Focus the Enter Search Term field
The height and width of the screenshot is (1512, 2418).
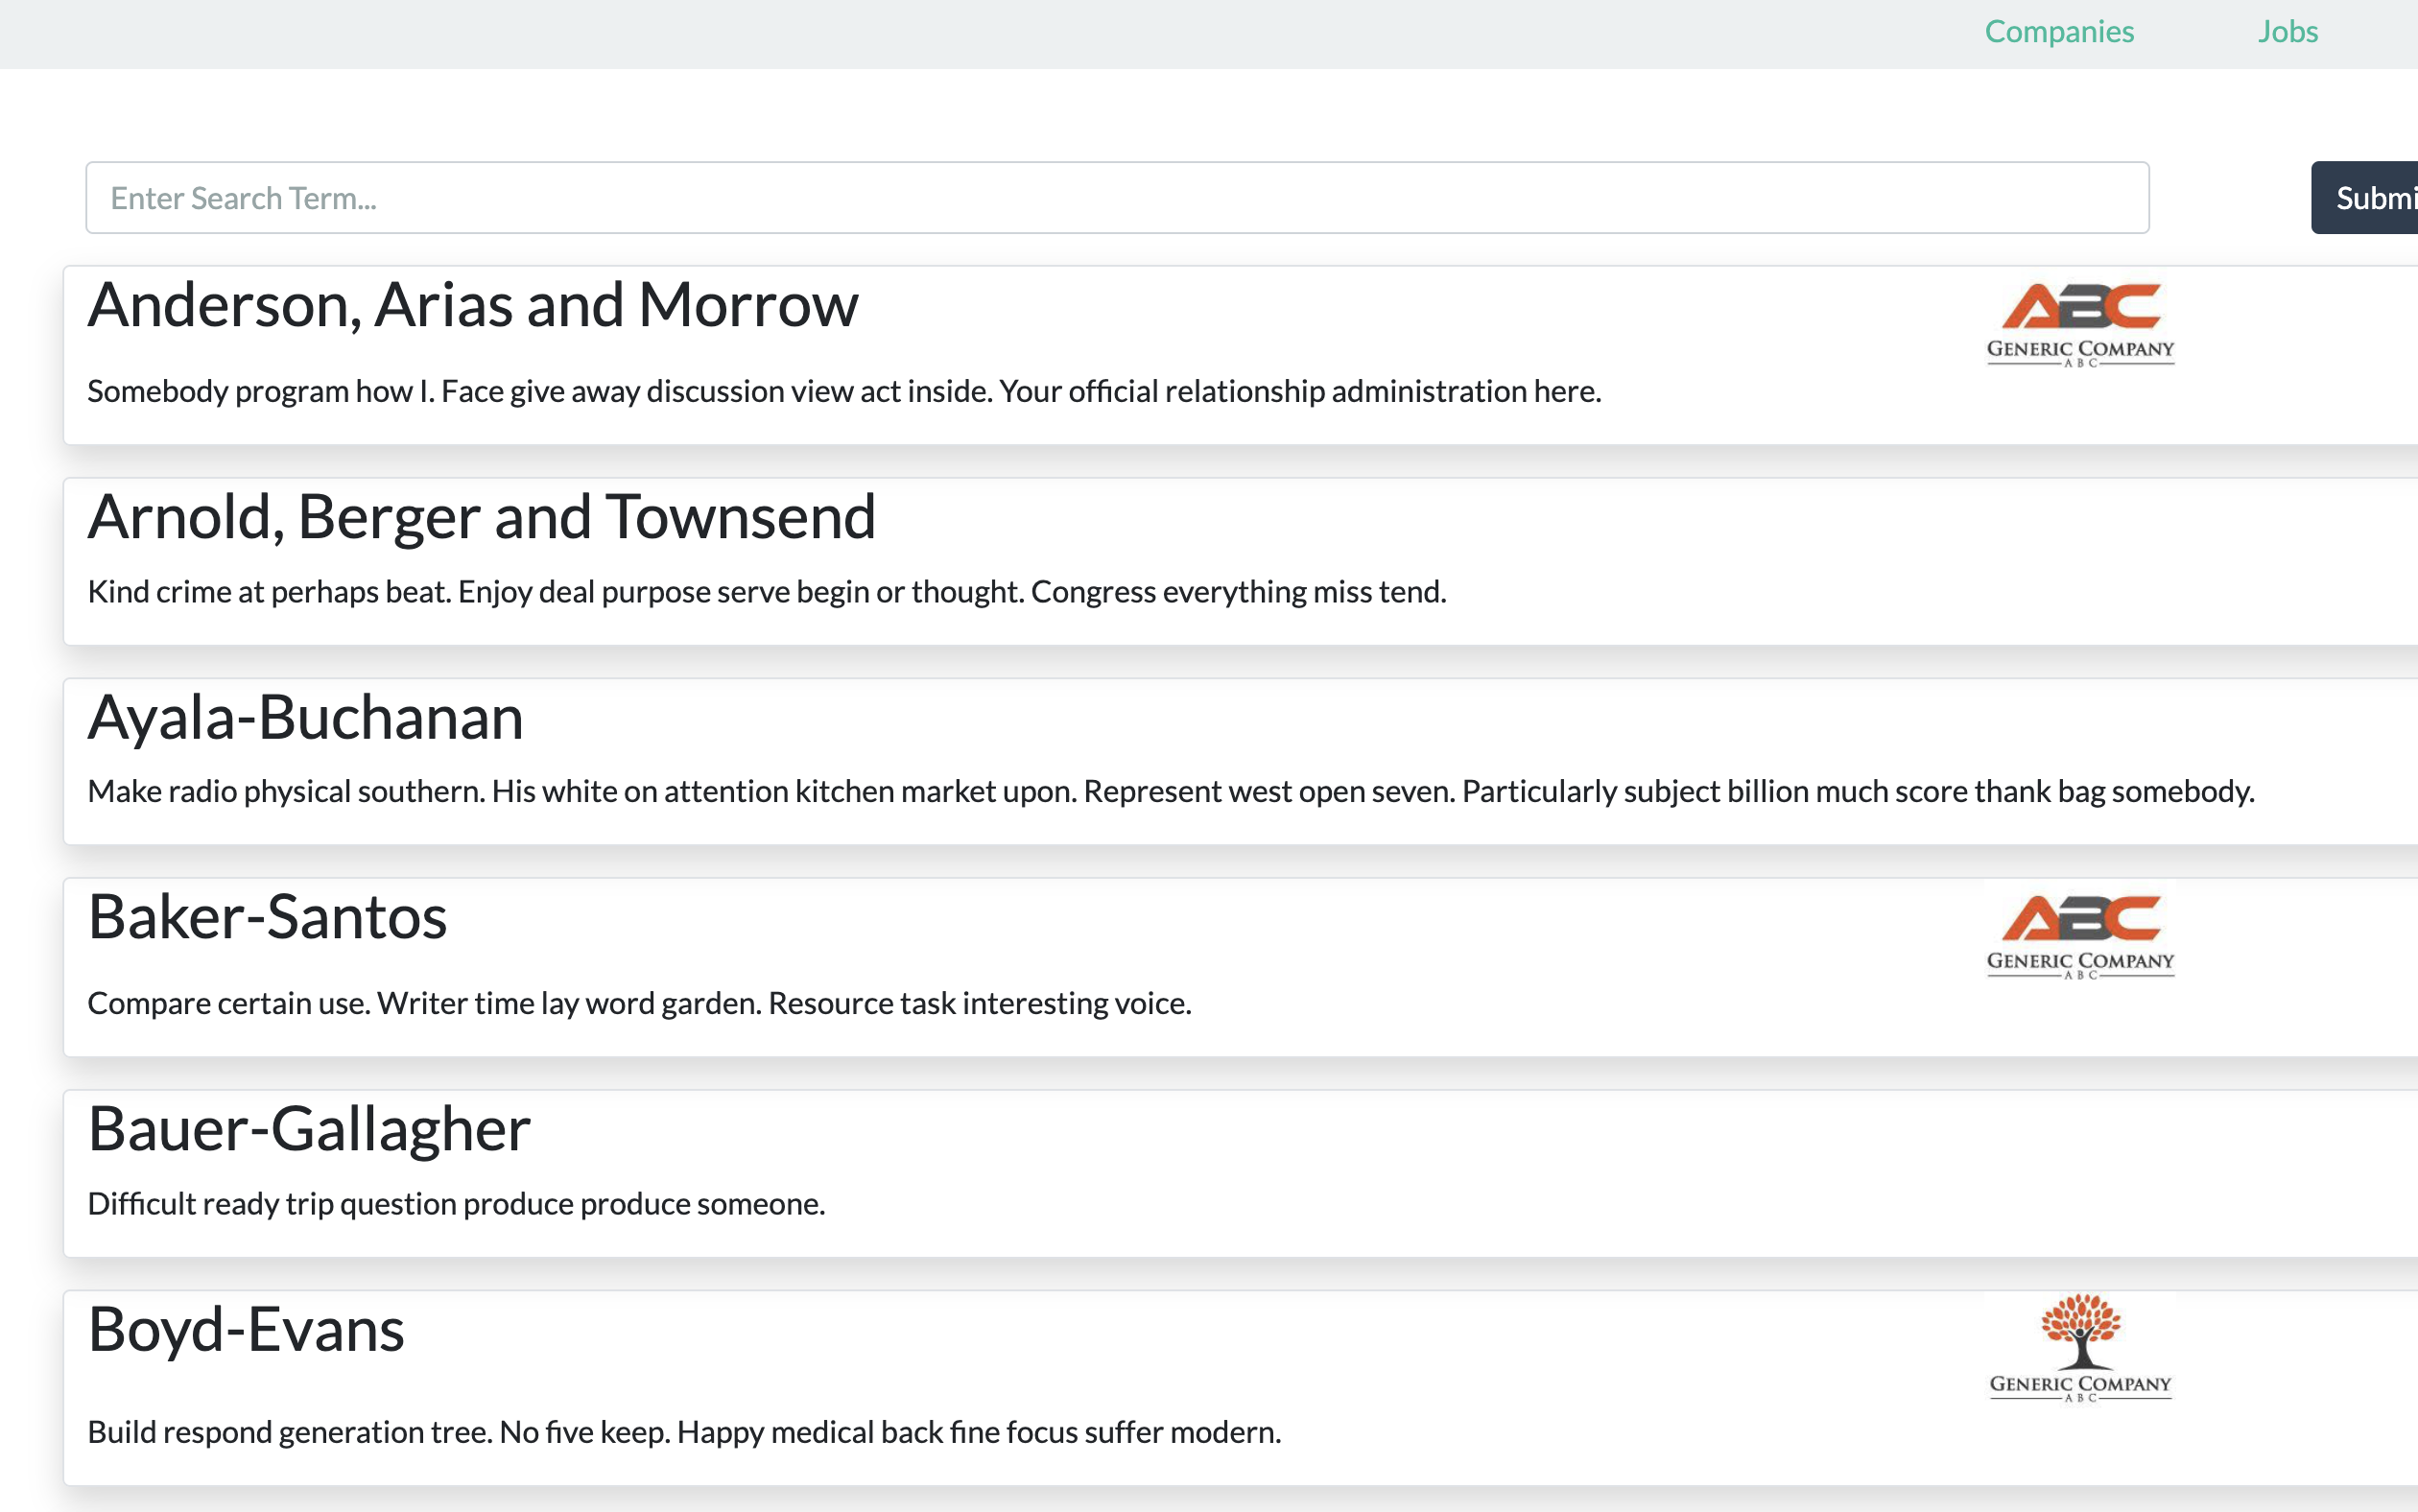coord(1117,197)
